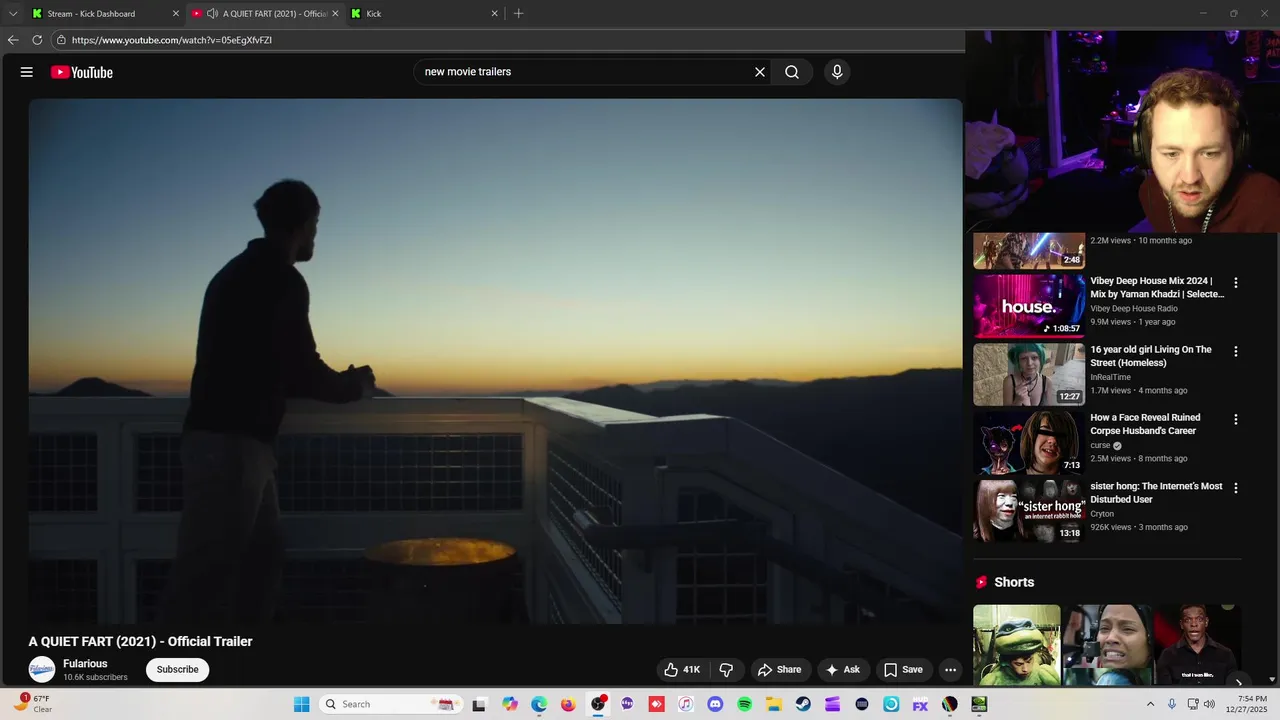Go to the YouTube home logo

(x=82, y=72)
